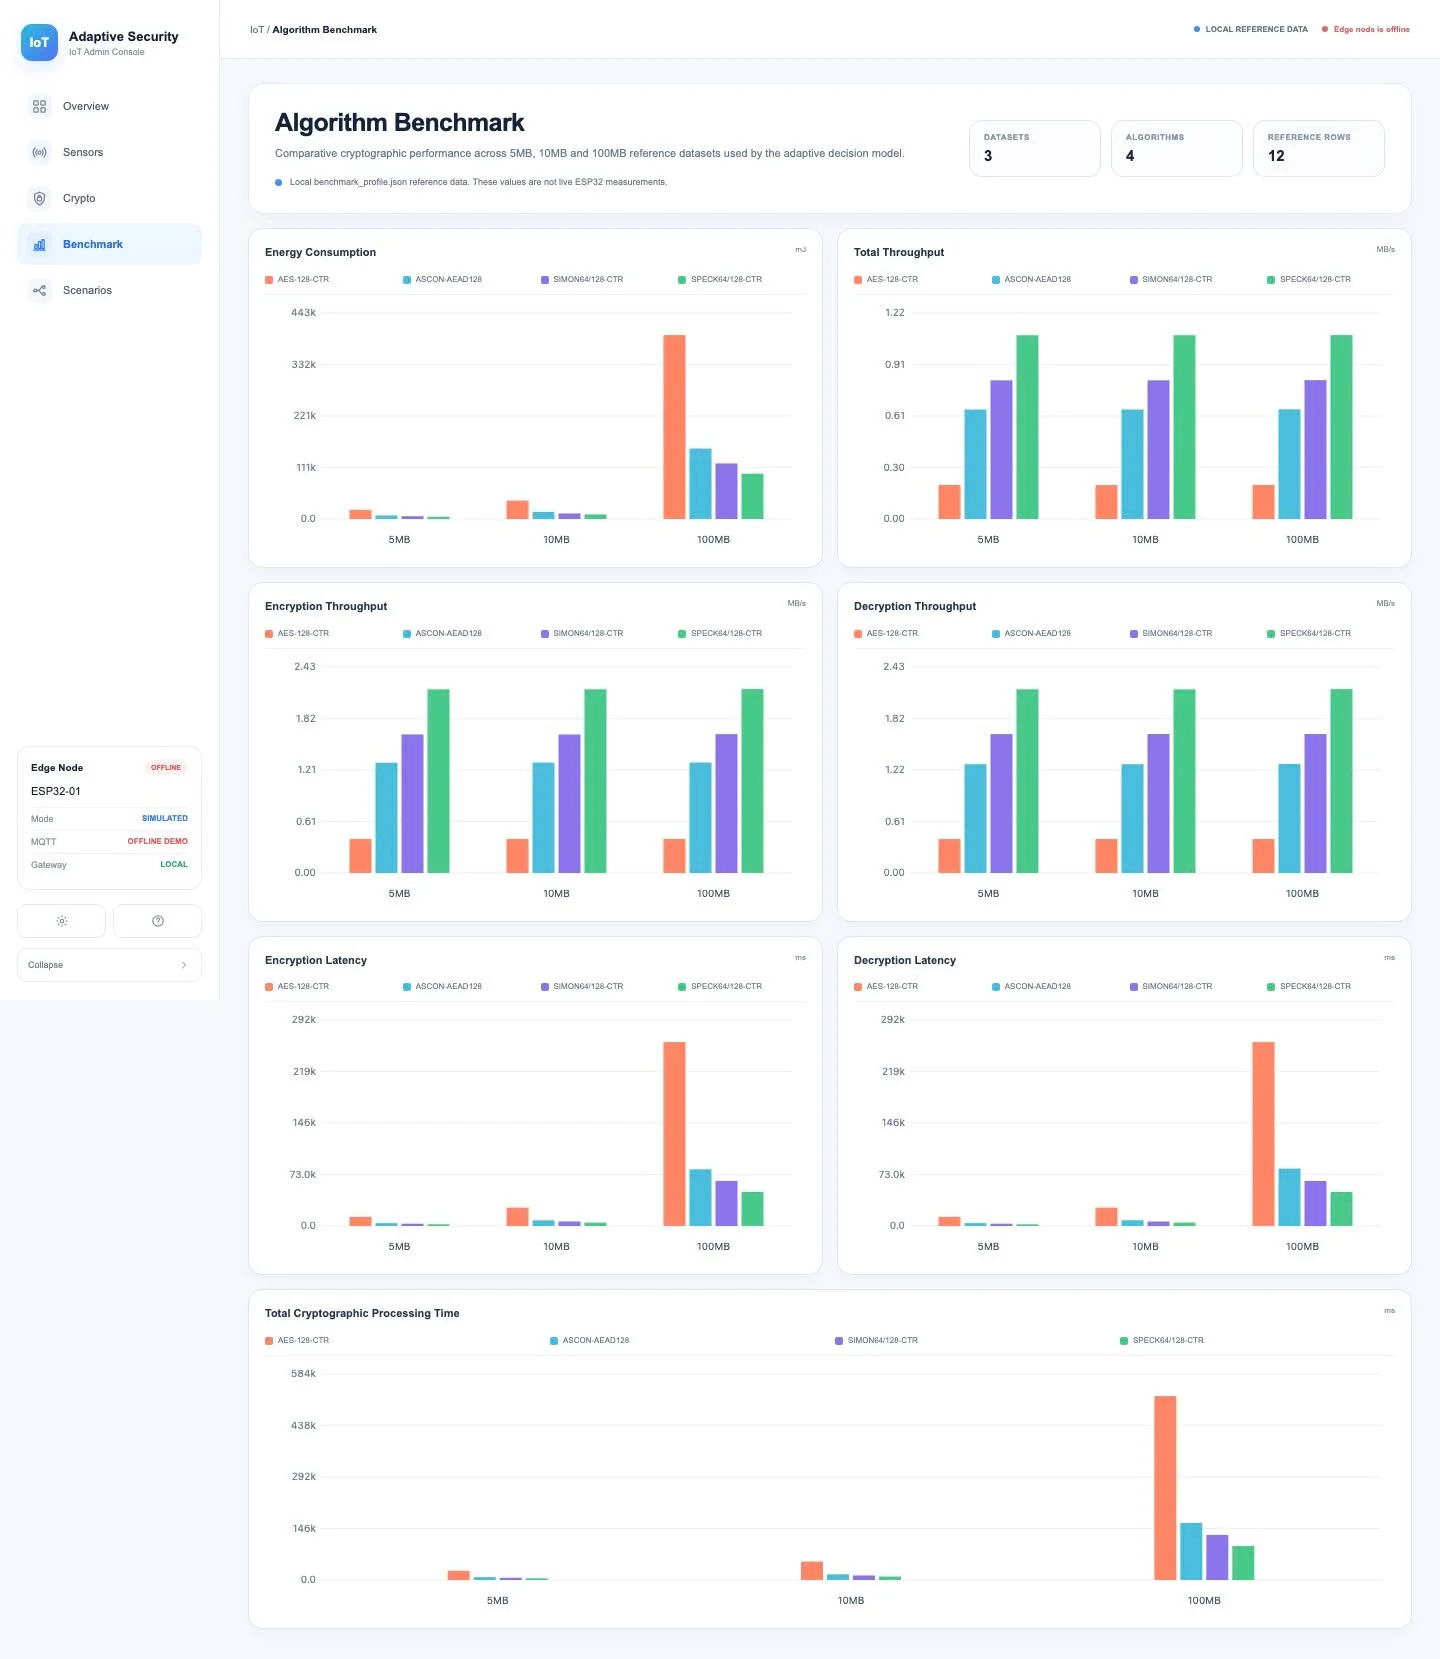Toggle SPECK64/128-CTR legend in Decryption Latency
1440x1659 pixels.
click(x=1308, y=986)
